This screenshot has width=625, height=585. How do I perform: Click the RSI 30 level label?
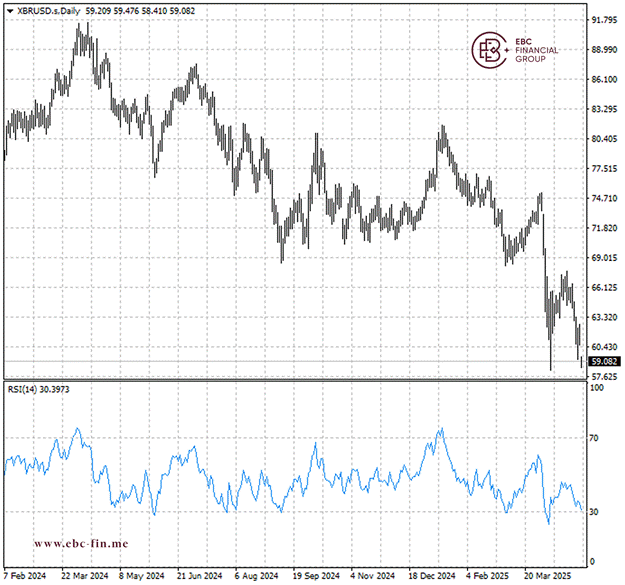595,512
